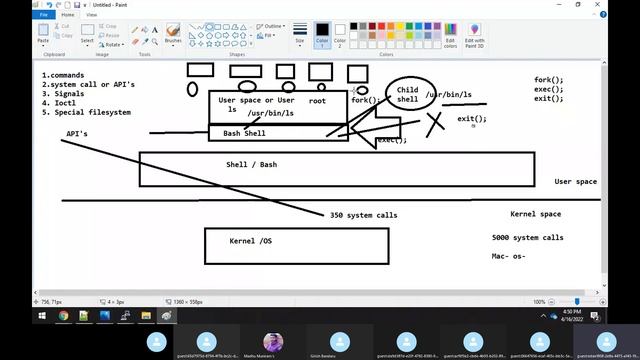Viewport: 640px width, 360px height.
Task: Open the Paint Help icon
Action: pyautogui.click(x=603, y=15)
